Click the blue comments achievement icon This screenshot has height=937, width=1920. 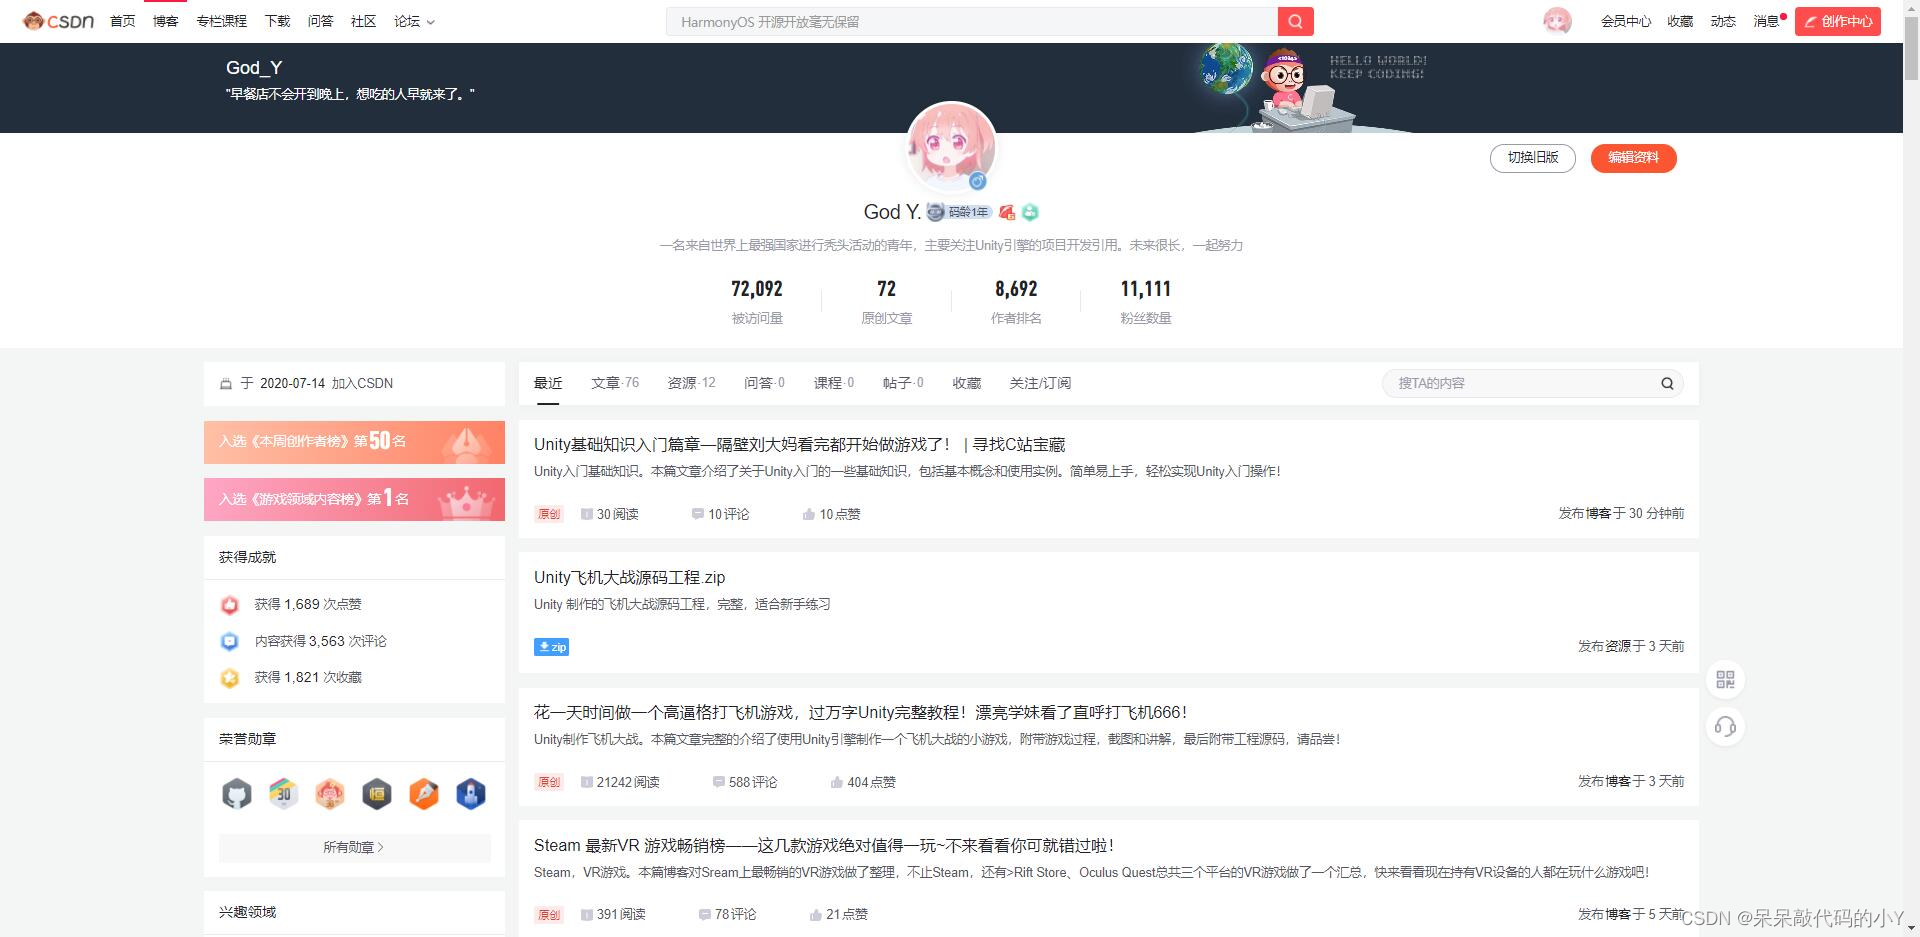pyautogui.click(x=230, y=641)
